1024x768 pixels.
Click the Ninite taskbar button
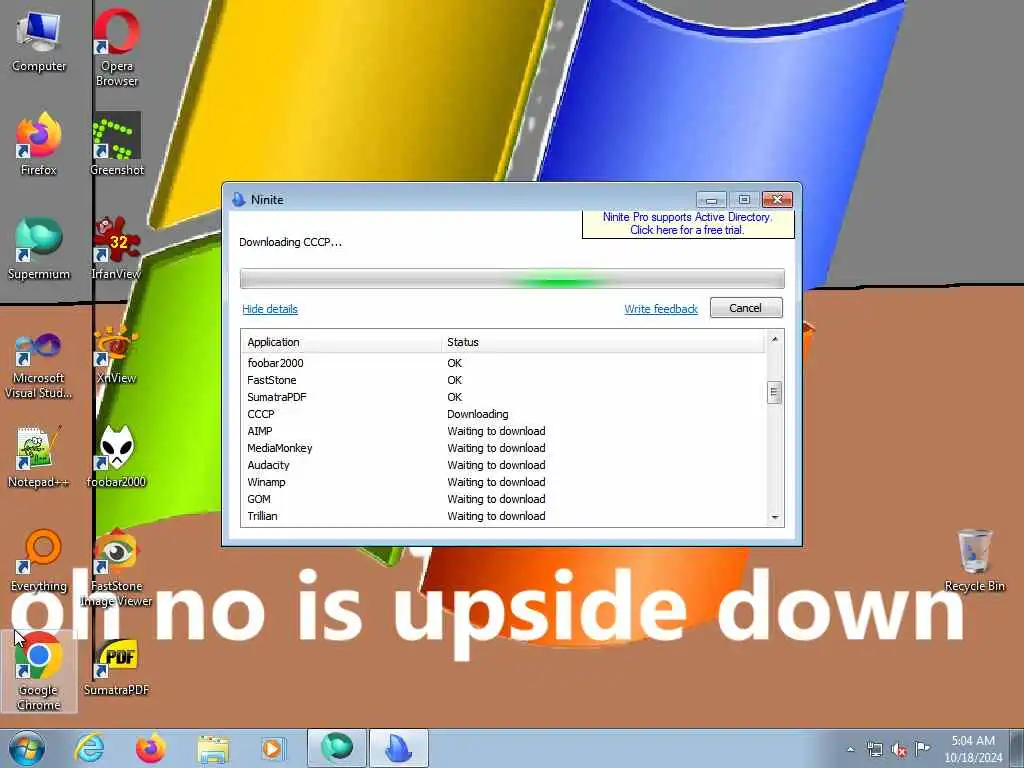[399, 748]
